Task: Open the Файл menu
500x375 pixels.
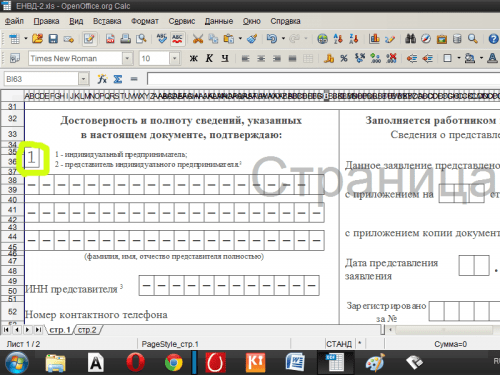Action: pos(14,21)
